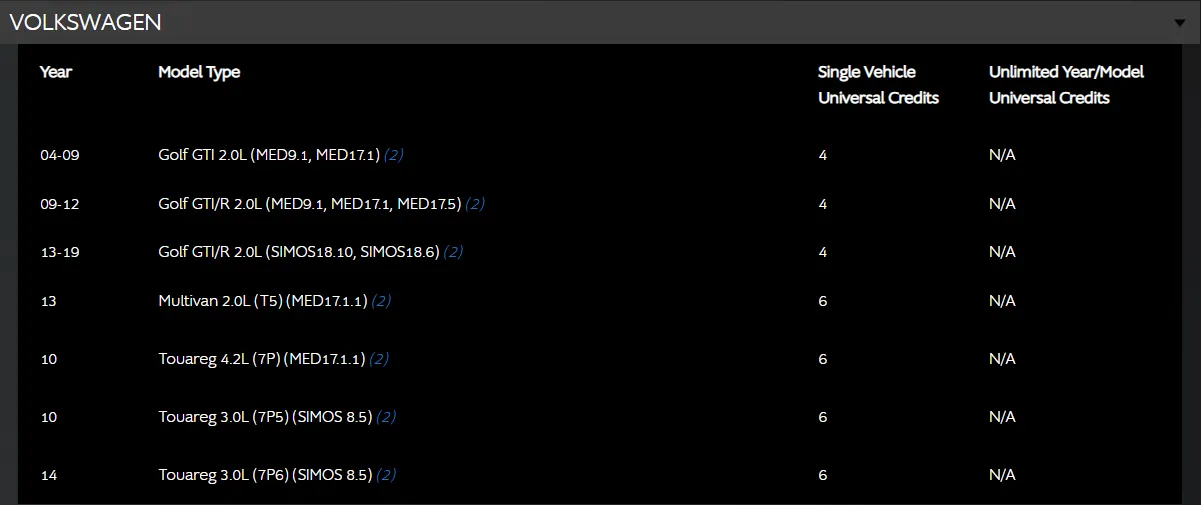Open footnote (2) beside Golf GTI/R MED17.5

tap(475, 204)
